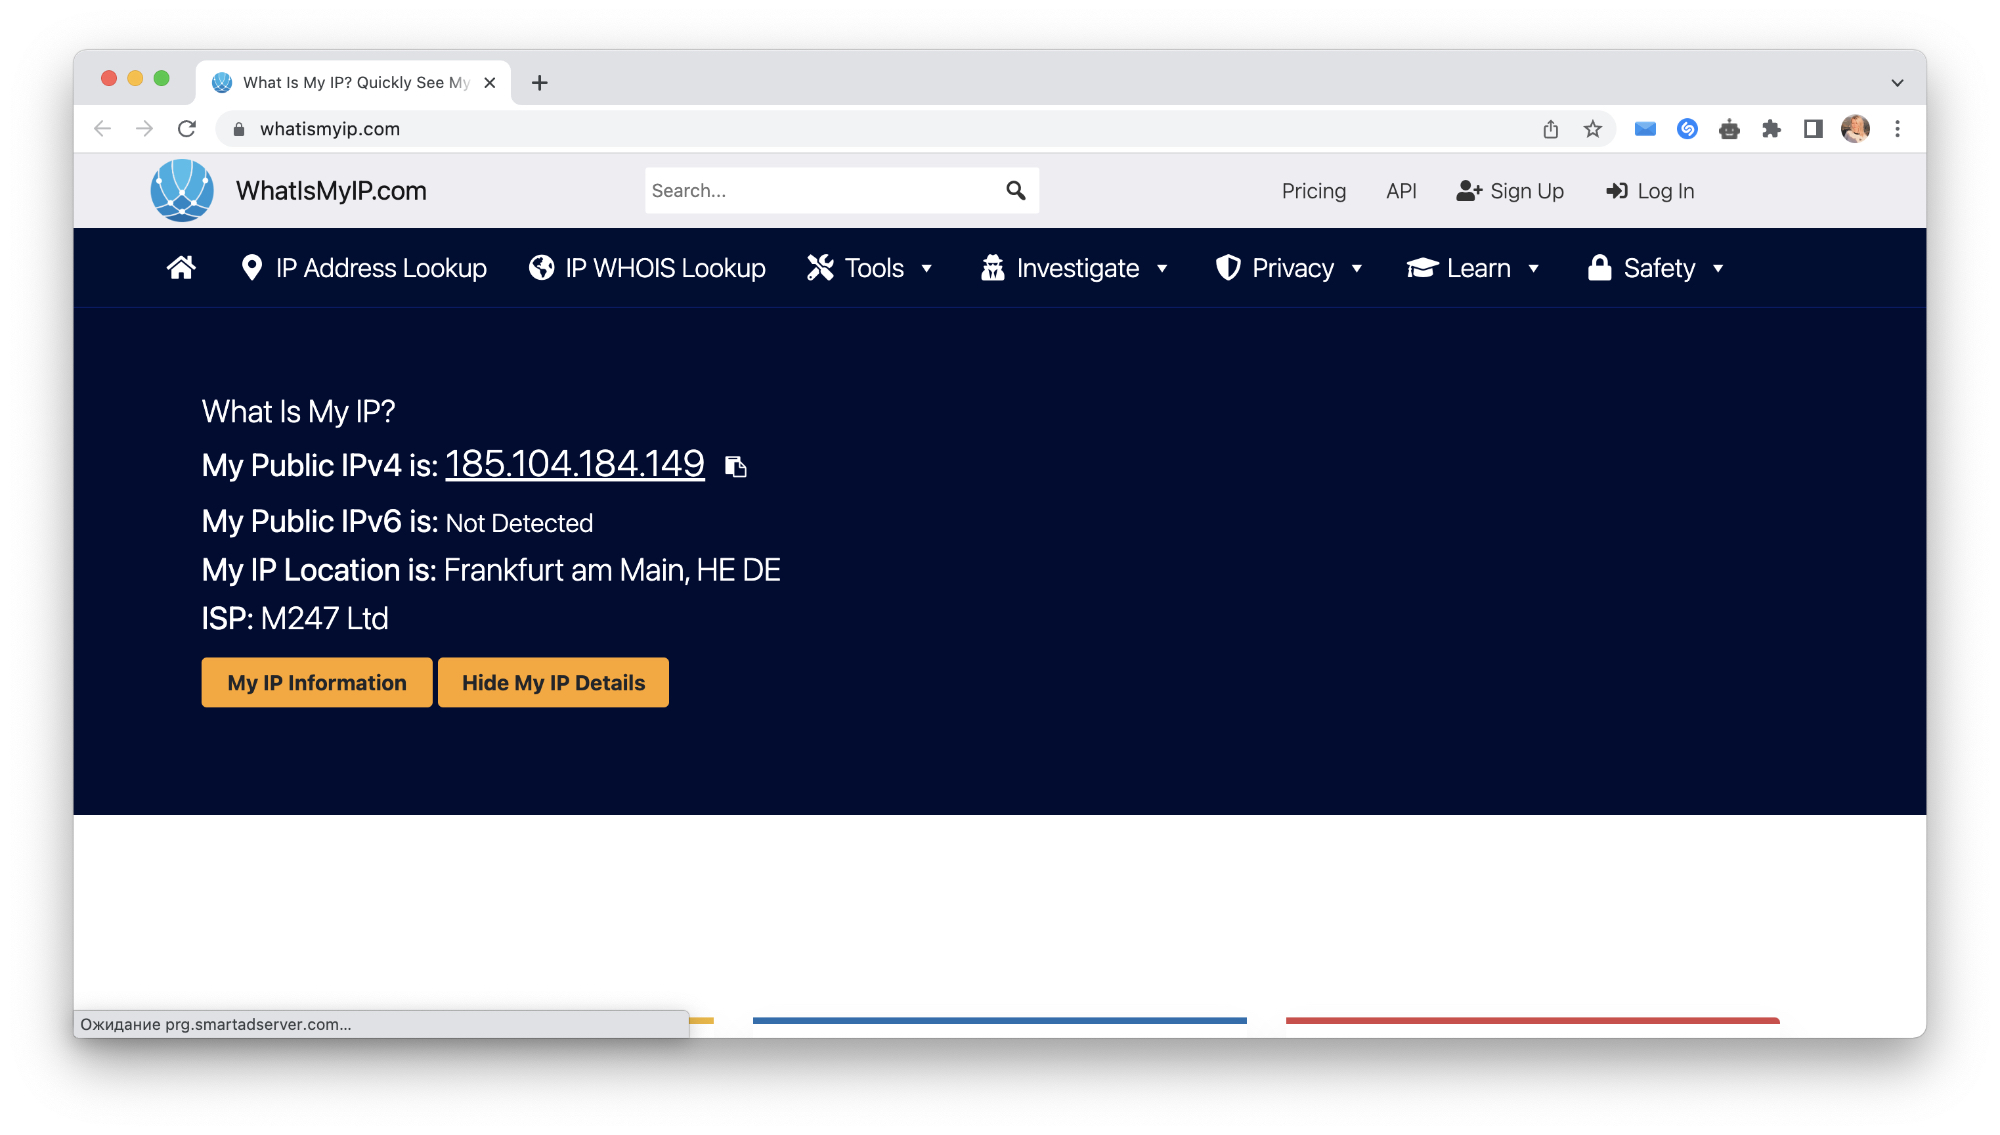Reload the page
The width and height of the screenshot is (2000, 1135).
187,129
